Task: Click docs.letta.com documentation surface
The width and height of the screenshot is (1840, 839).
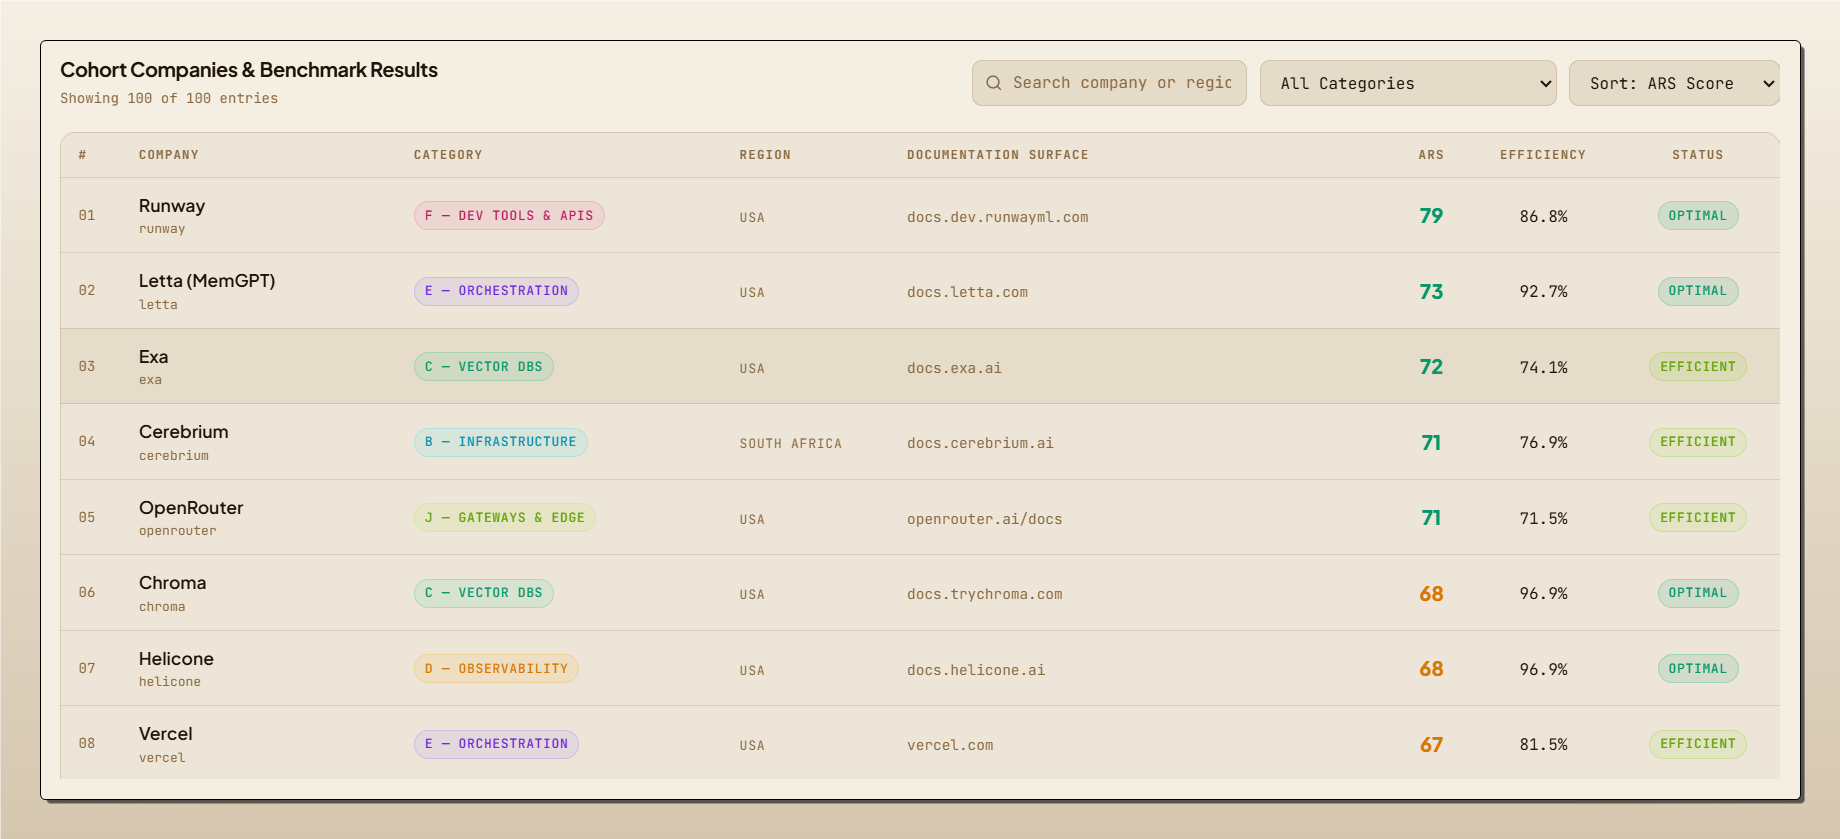Action: pos(968,292)
